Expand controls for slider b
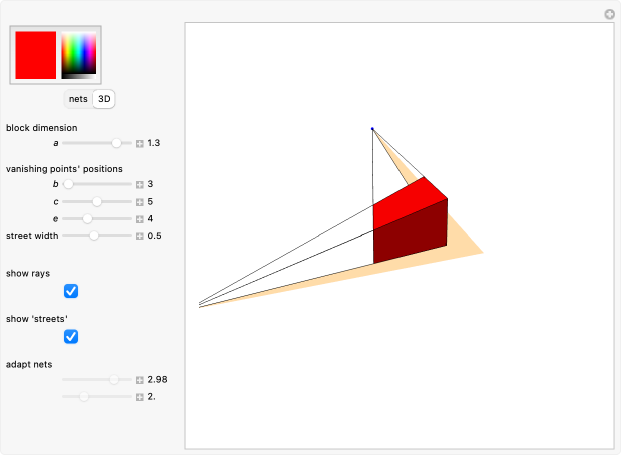The width and height of the screenshot is (621, 456). tap(140, 185)
